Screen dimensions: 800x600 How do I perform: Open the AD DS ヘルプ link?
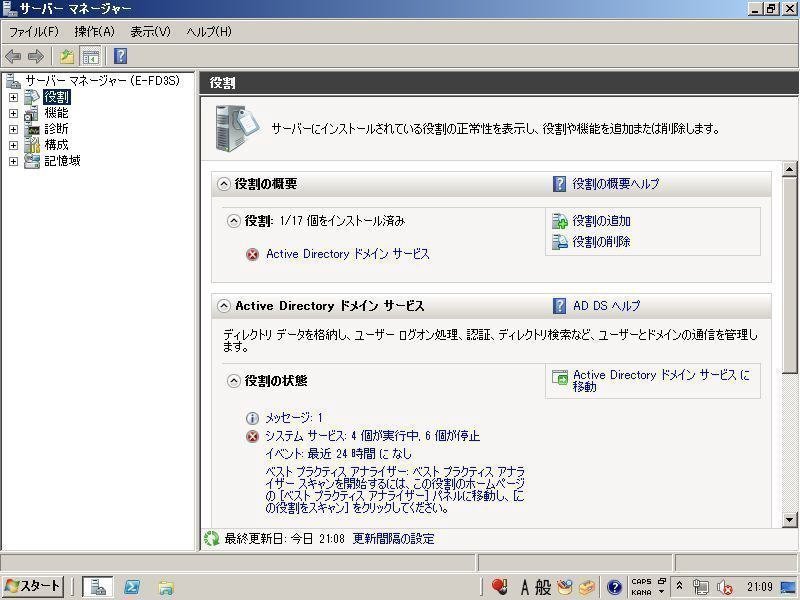[607, 306]
